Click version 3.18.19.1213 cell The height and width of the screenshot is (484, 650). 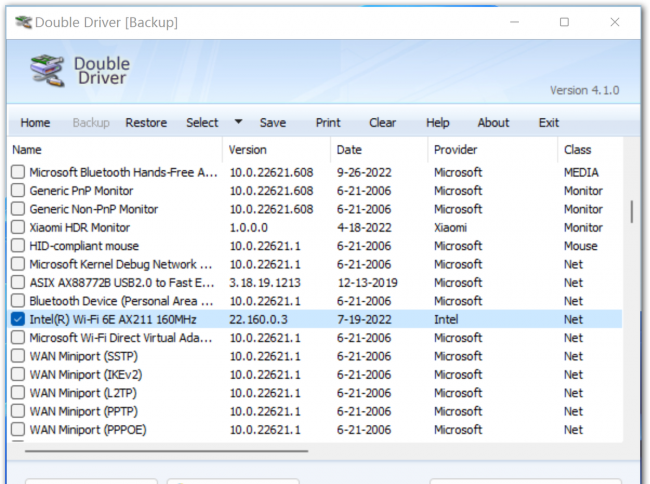265,283
